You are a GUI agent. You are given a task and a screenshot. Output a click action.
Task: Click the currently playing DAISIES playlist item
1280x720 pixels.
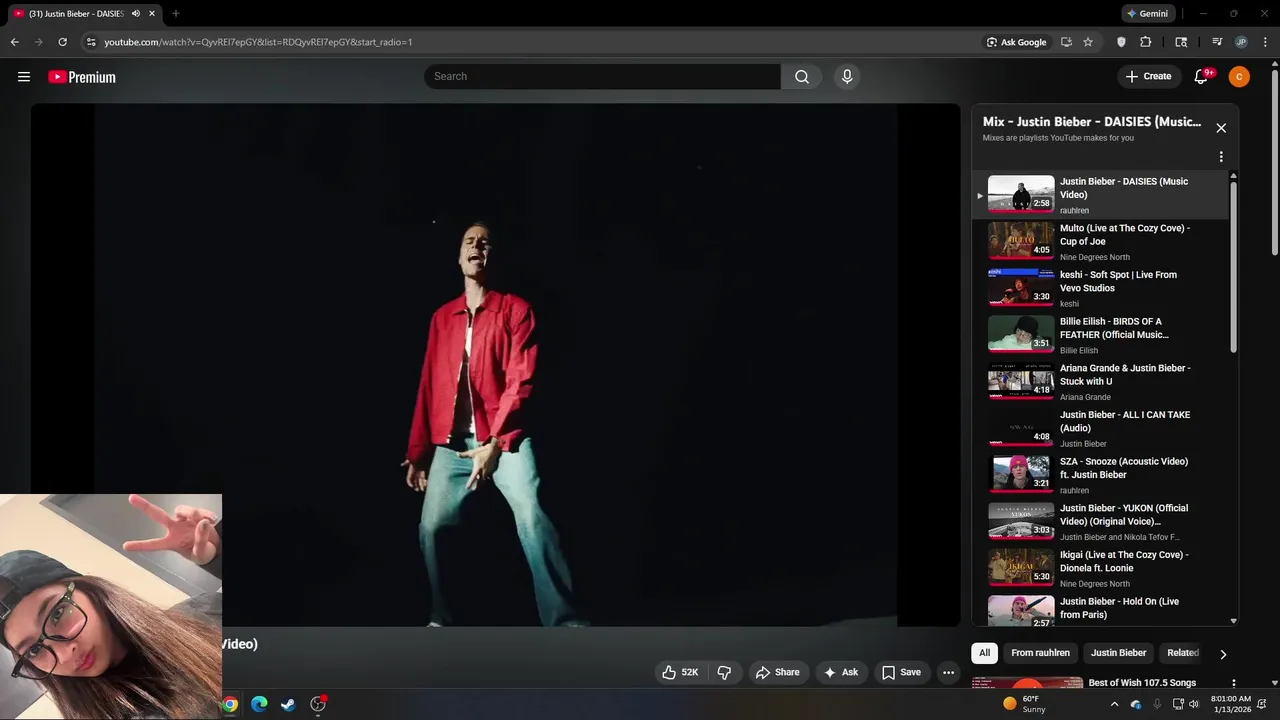(x=1100, y=195)
